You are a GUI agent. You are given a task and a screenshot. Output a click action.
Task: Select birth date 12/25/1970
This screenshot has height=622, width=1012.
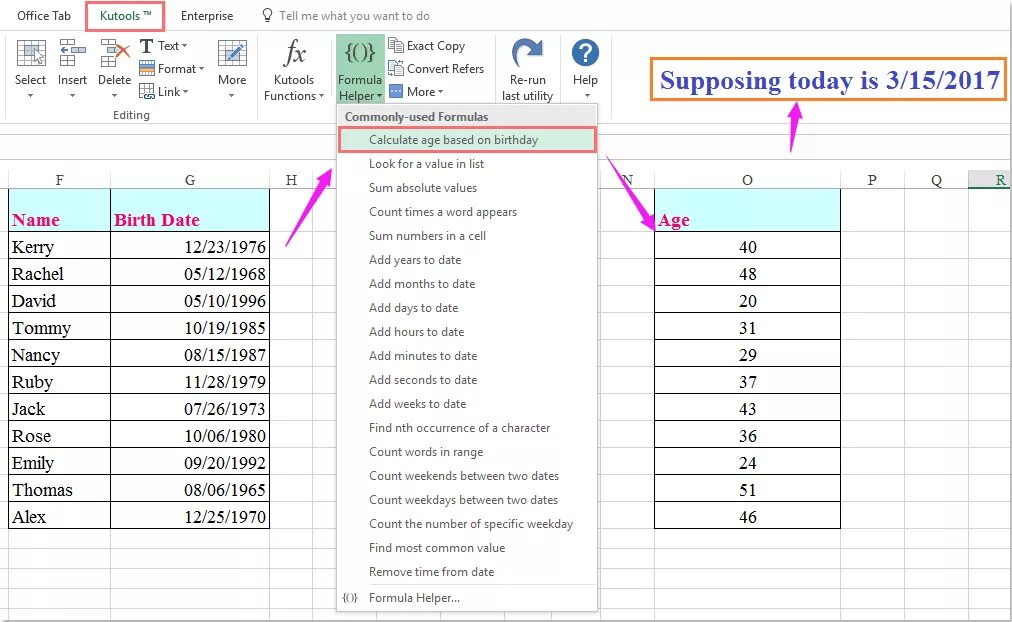click(190, 516)
